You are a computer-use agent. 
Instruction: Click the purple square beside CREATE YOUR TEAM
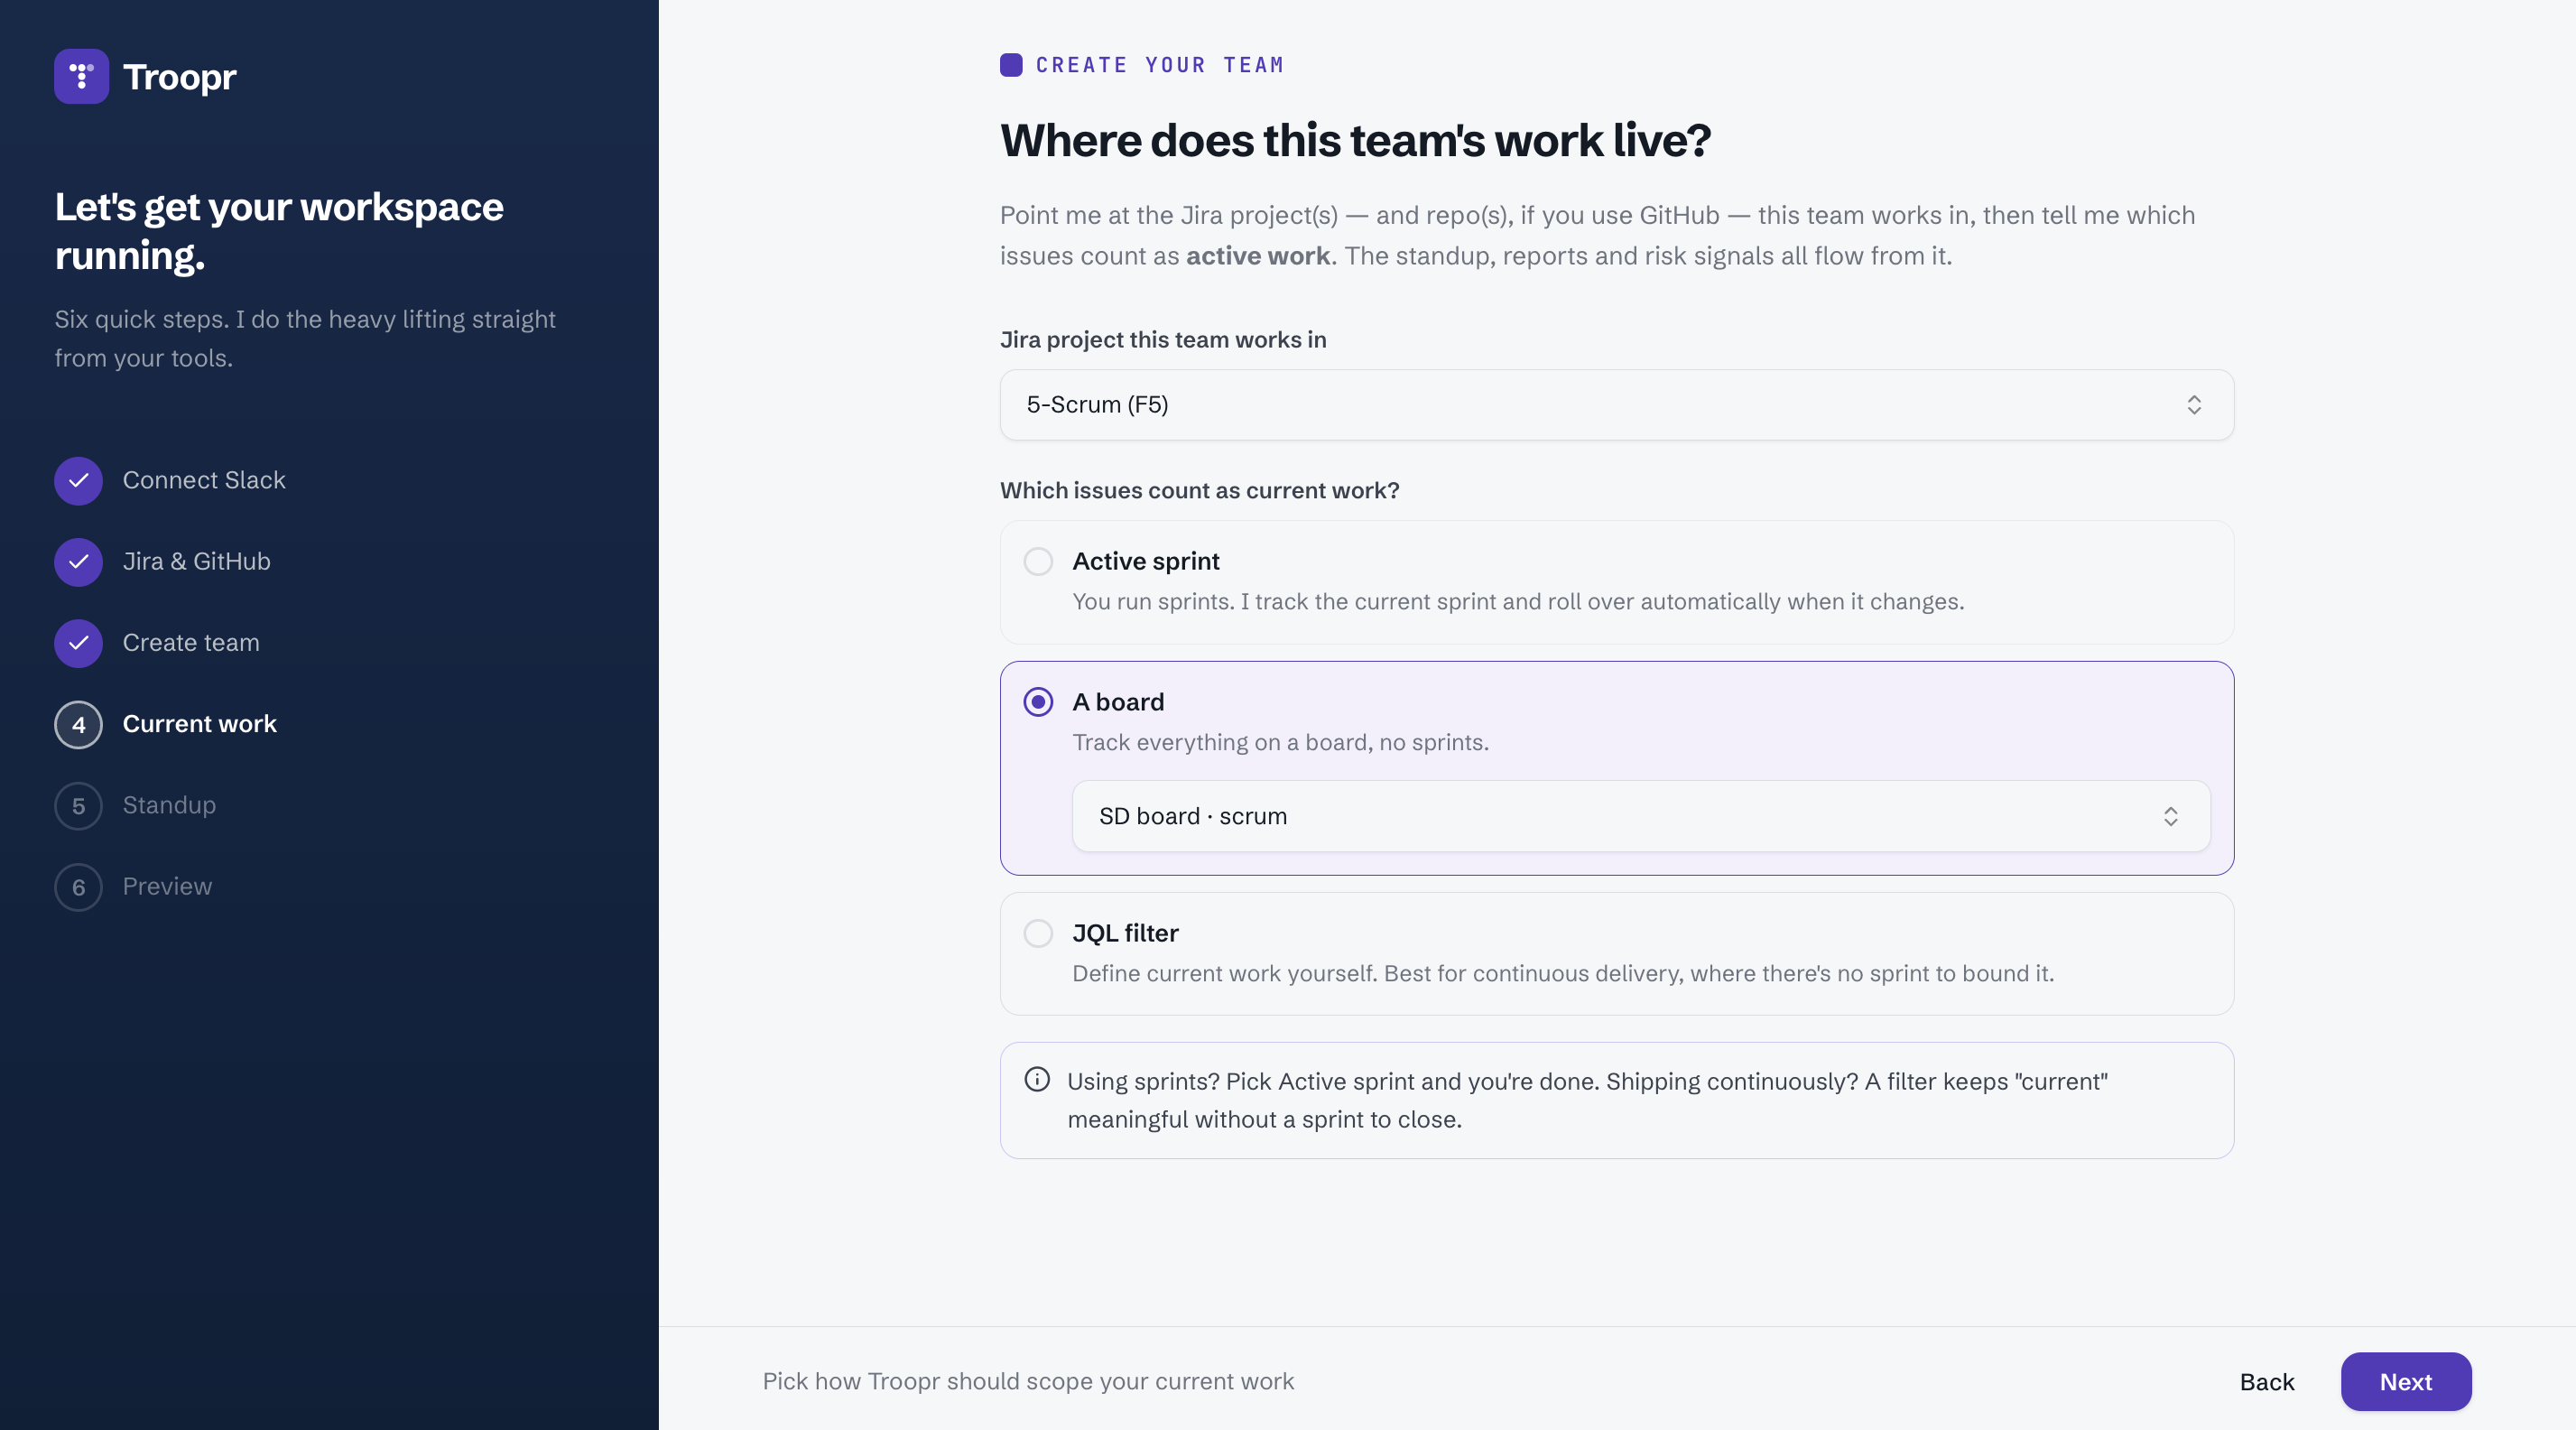pos(1011,65)
